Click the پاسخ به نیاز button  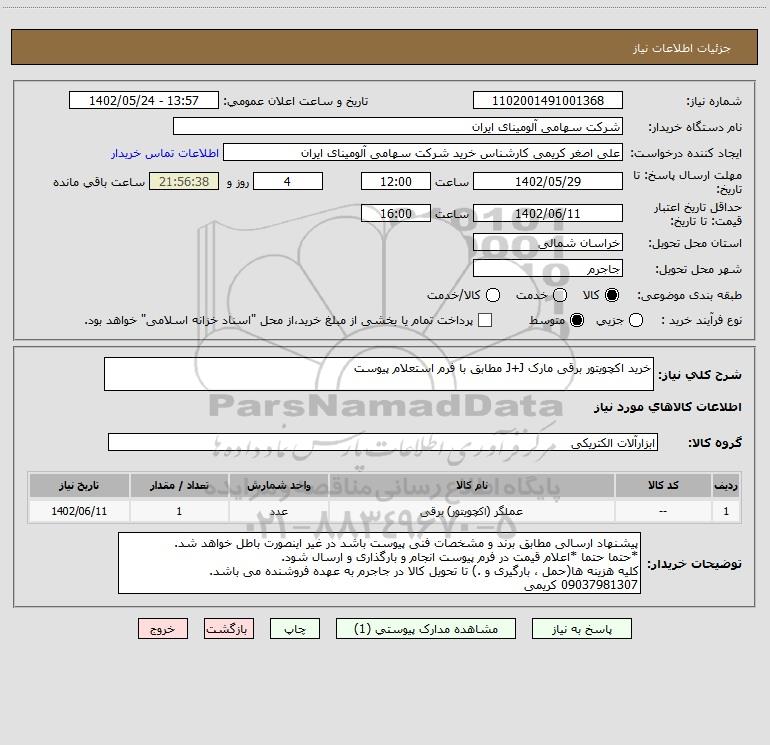[x=582, y=629]
